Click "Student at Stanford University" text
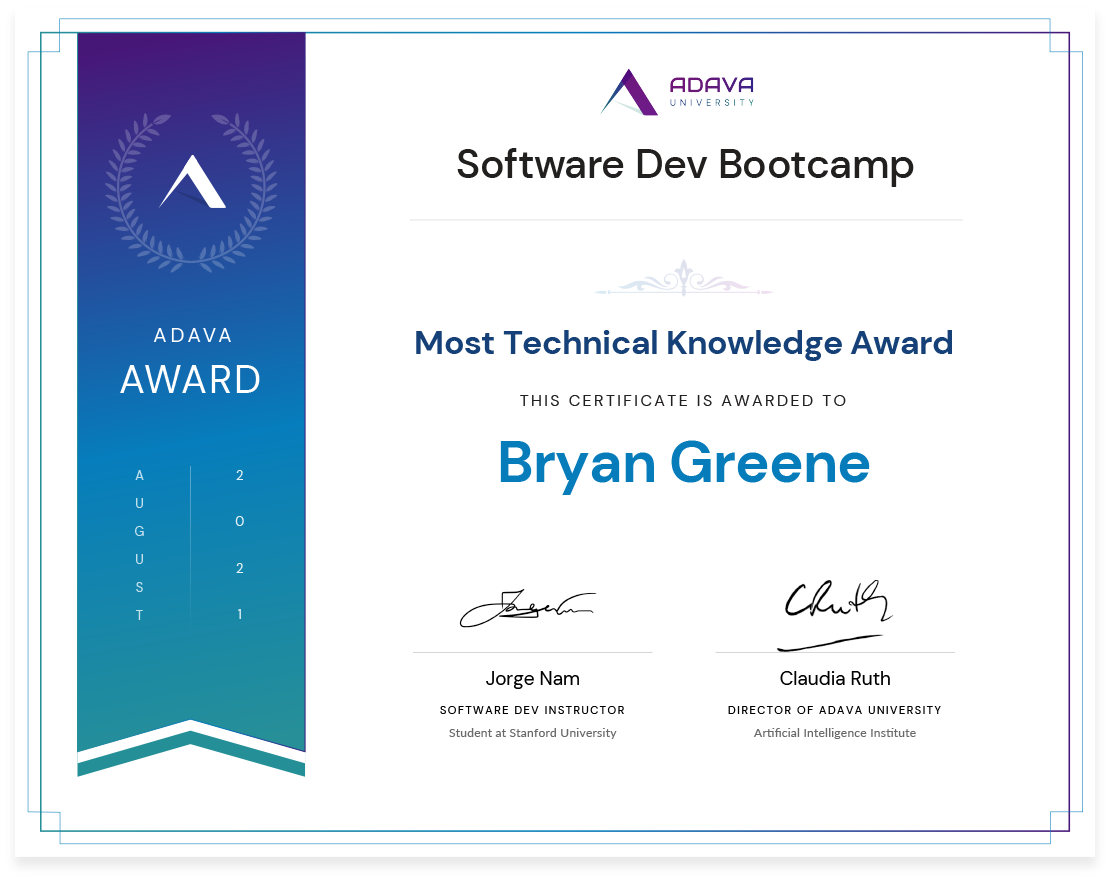The image size is (1111, 881). click(x=532, y=733)
